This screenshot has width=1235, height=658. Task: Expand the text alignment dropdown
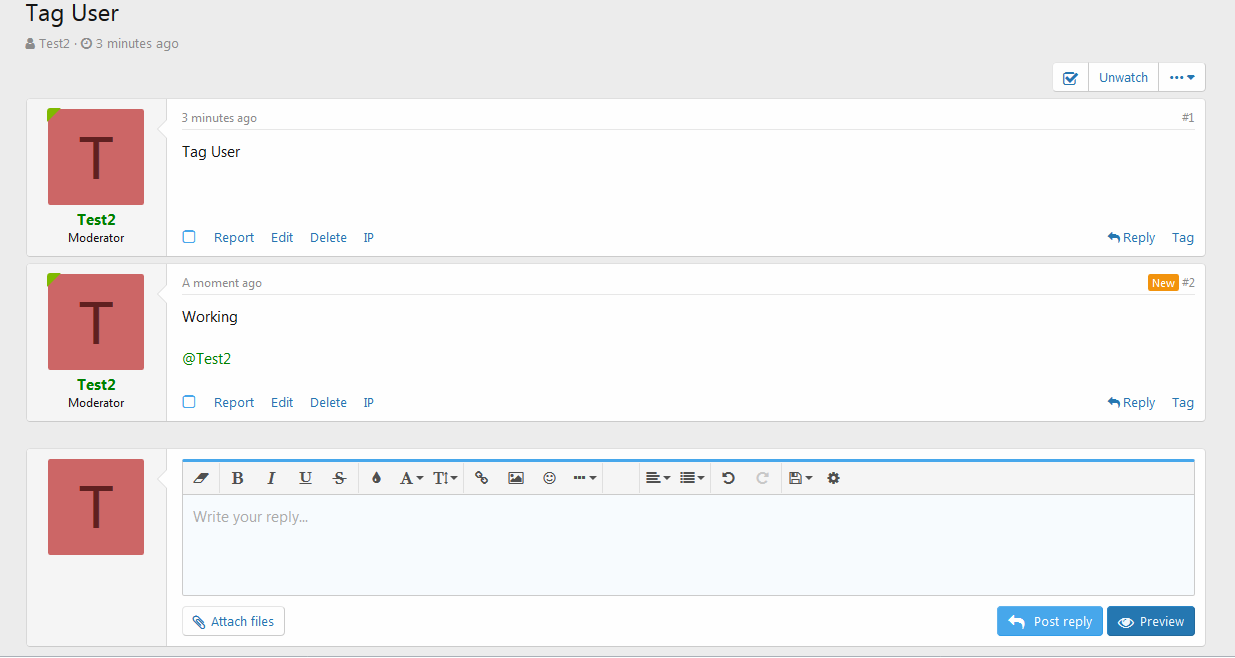tap(657, 478)
